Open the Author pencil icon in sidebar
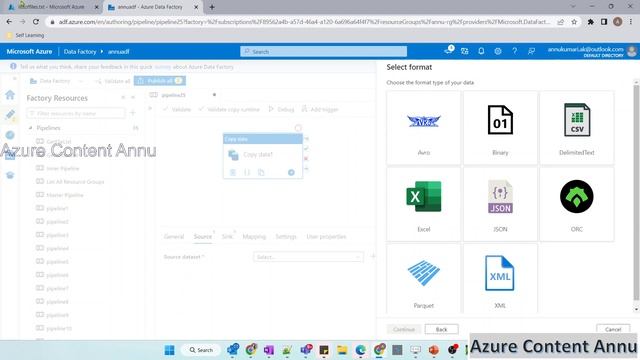640x360 pixels. [10, 115]
